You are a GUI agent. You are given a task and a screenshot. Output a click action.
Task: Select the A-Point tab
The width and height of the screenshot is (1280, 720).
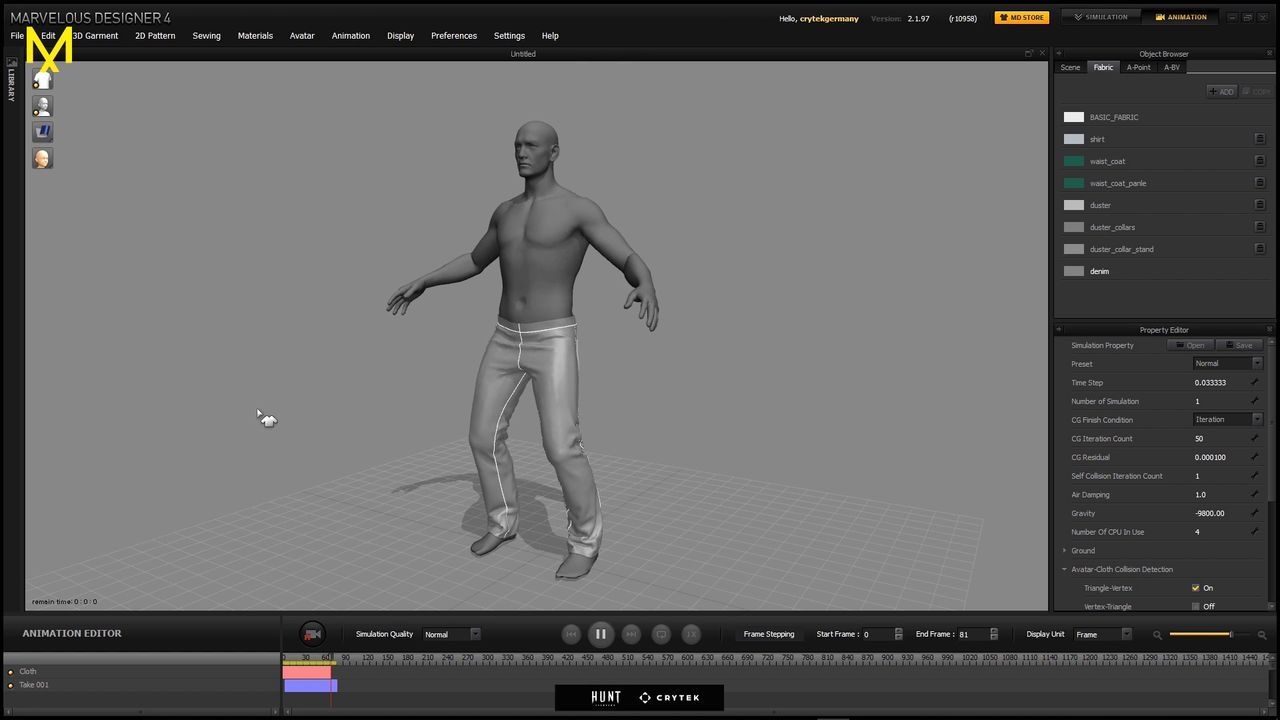tap(1138, 67)
